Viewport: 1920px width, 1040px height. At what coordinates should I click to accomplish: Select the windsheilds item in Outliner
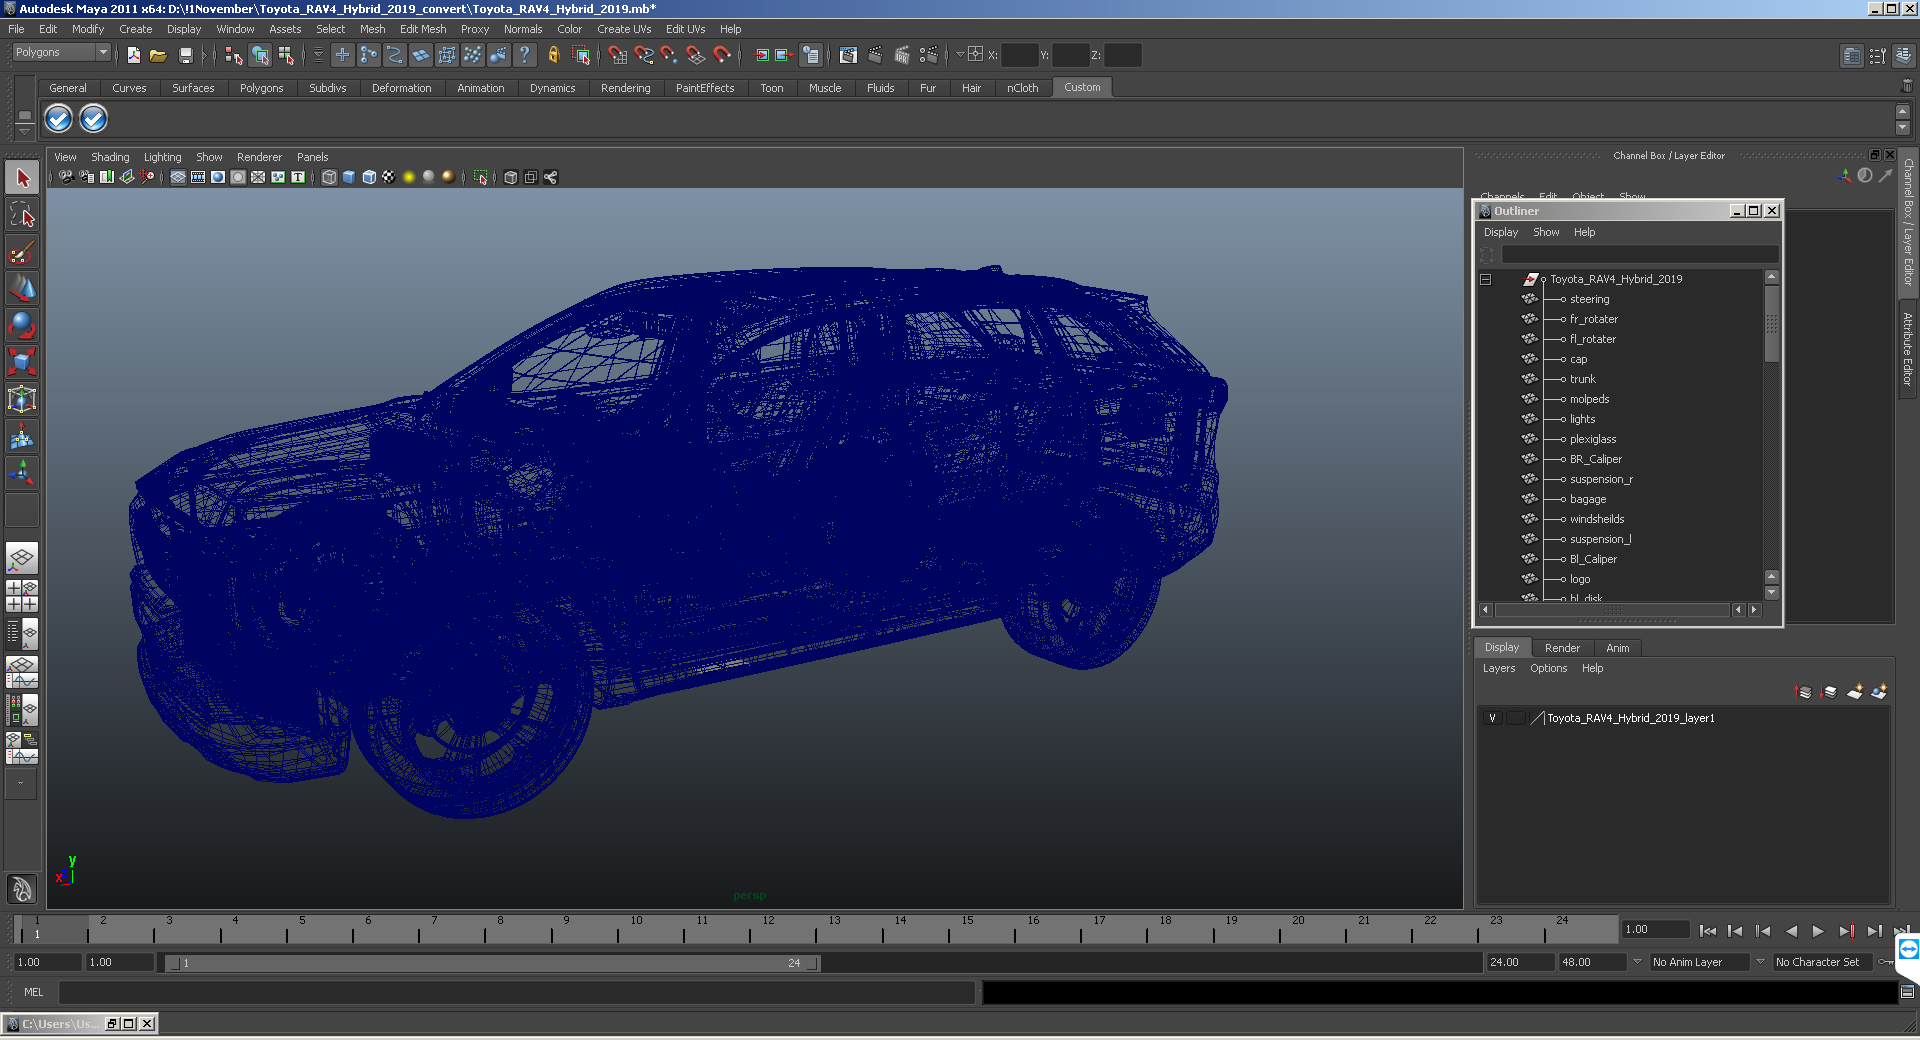point(1597,519)
